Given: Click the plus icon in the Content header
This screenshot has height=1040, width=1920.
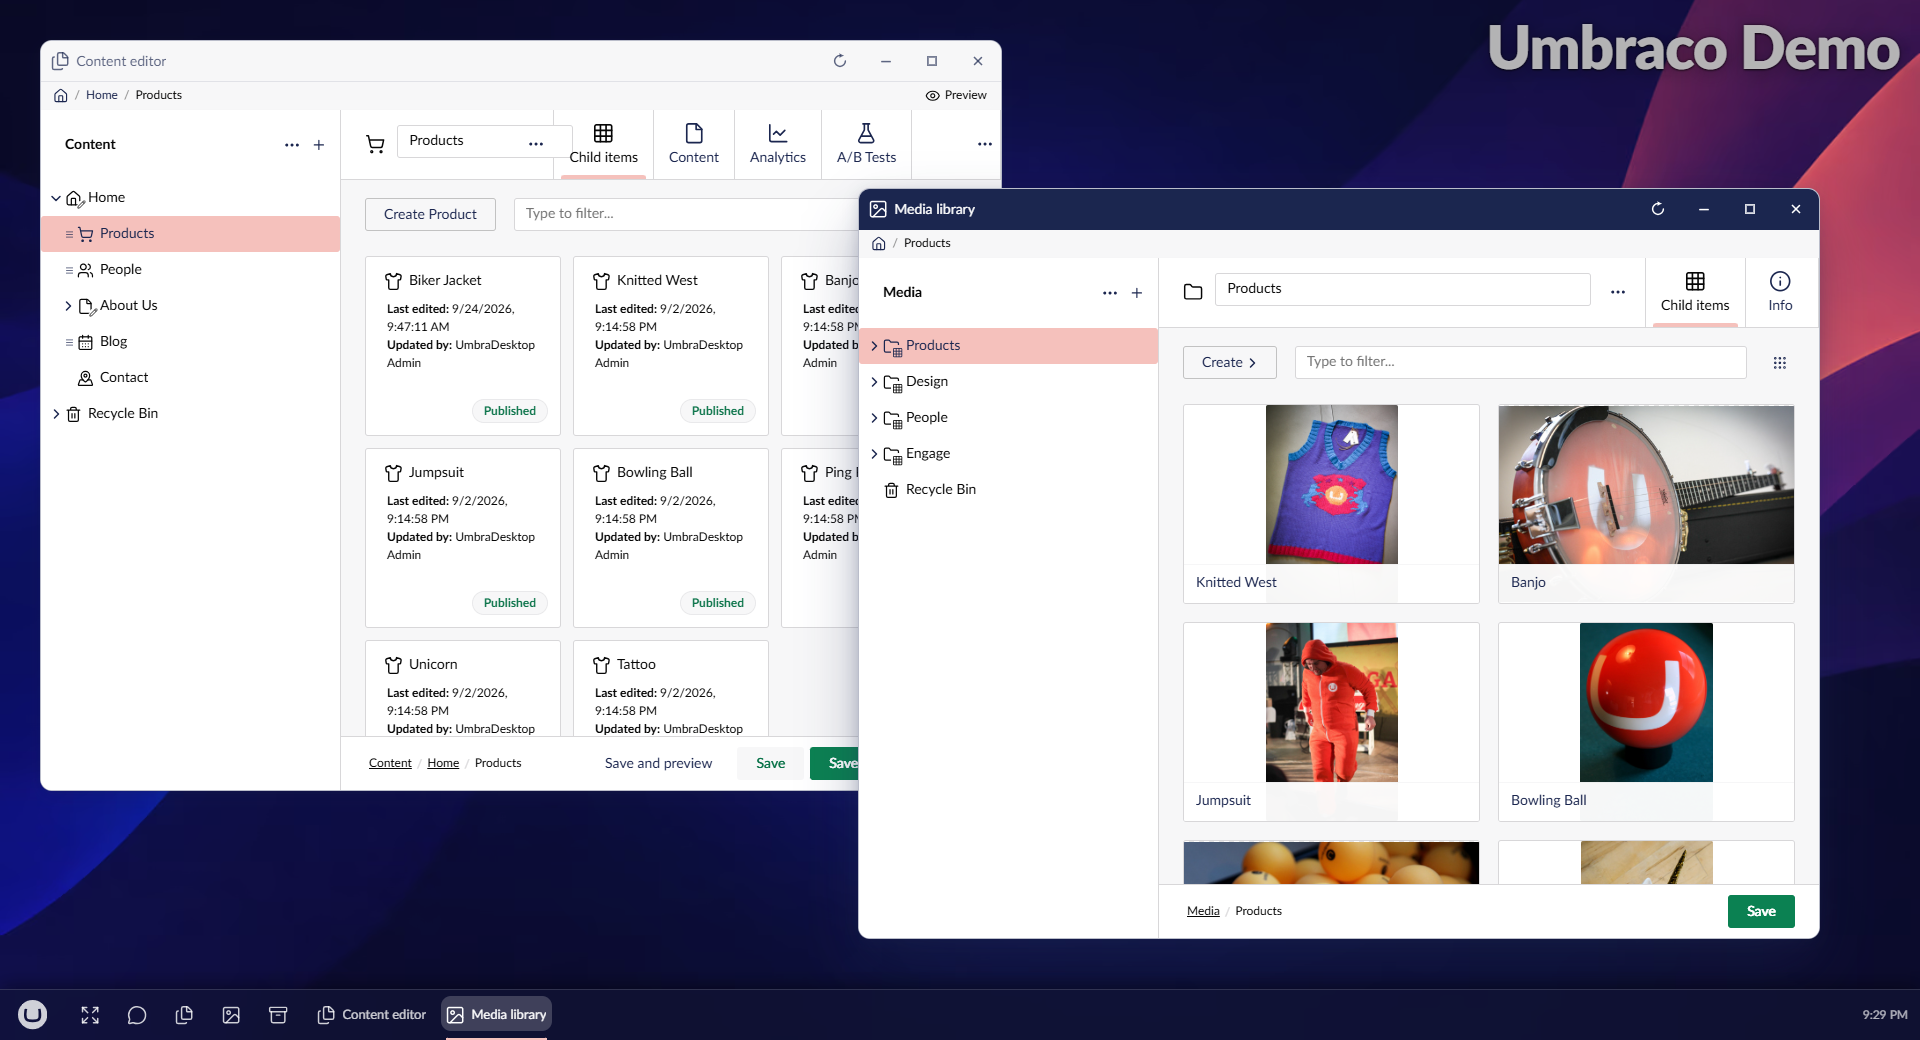Looking at the screenshot, I should (x=319, y=145).
